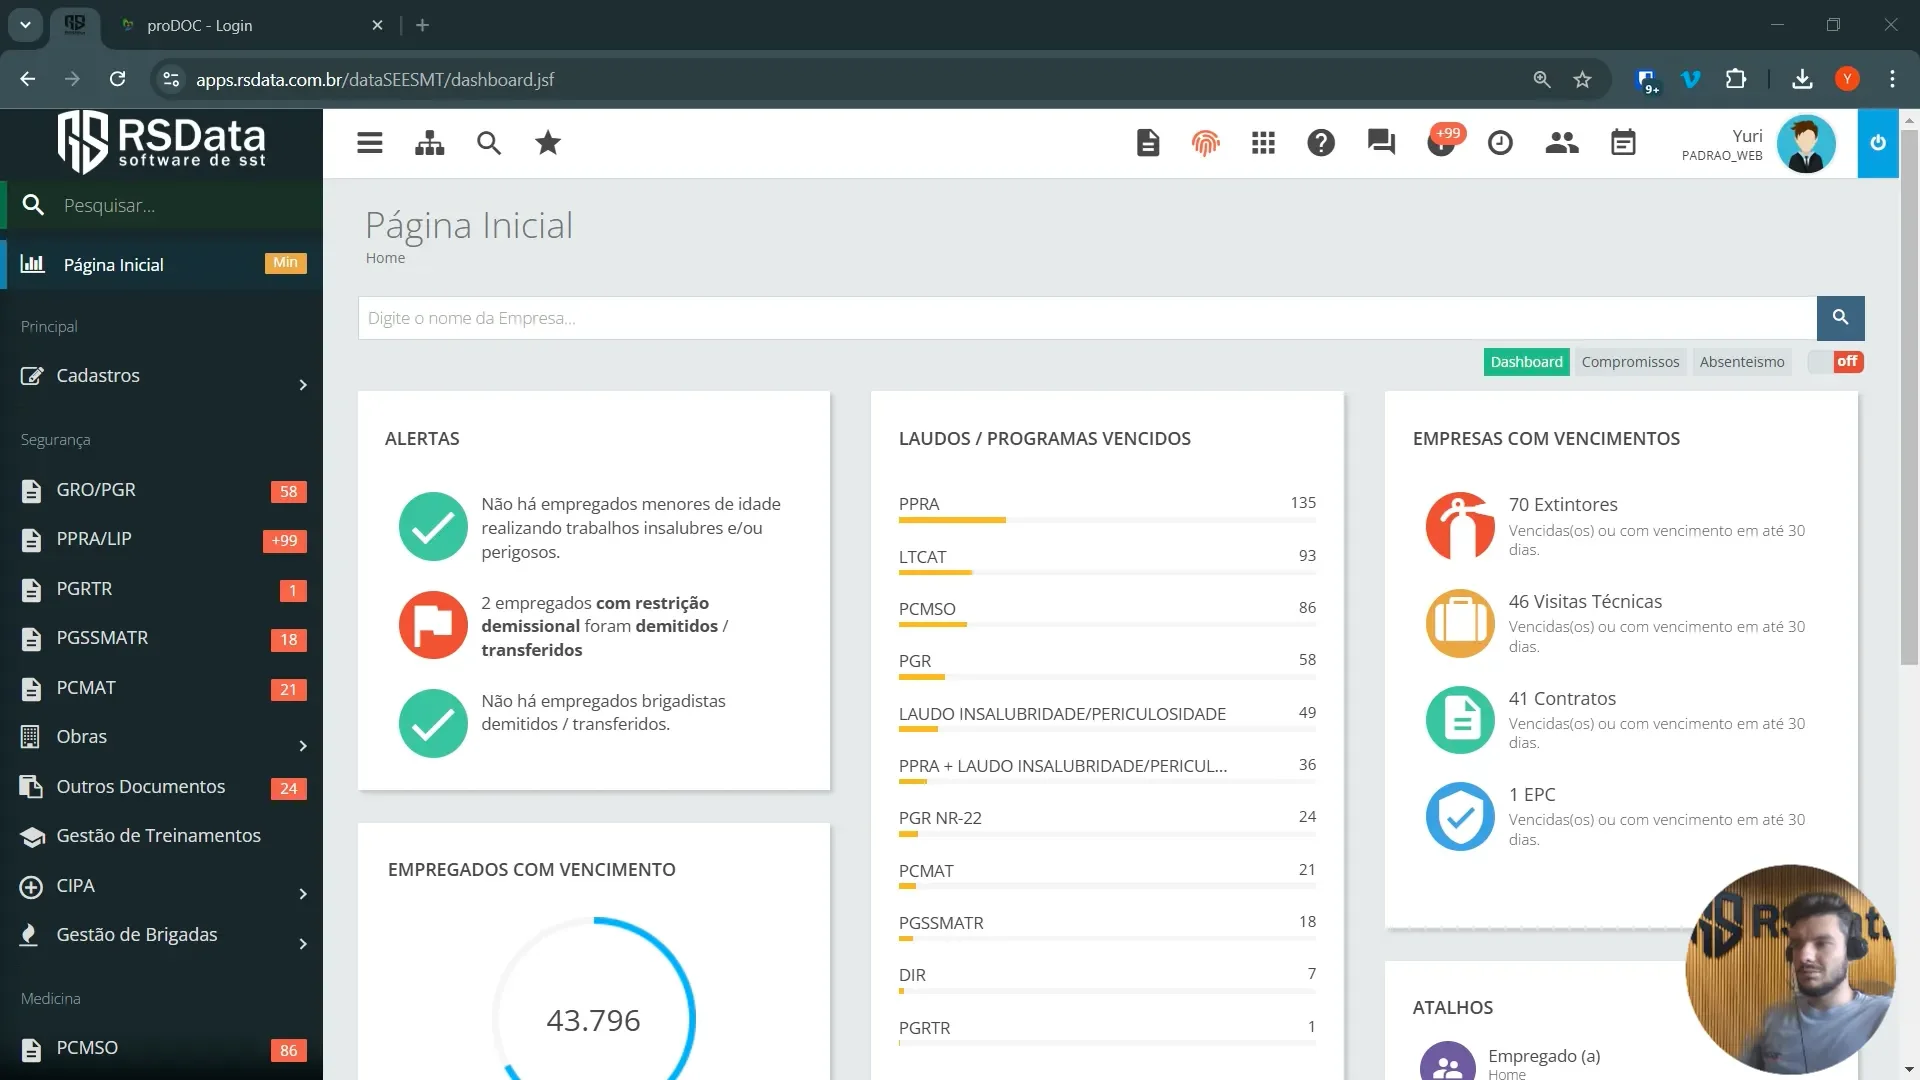The height and width of the screenshot is (1080, 1920).
Task: Open the fingerprint biometrics icon
Action: (x=1206, y=143)
